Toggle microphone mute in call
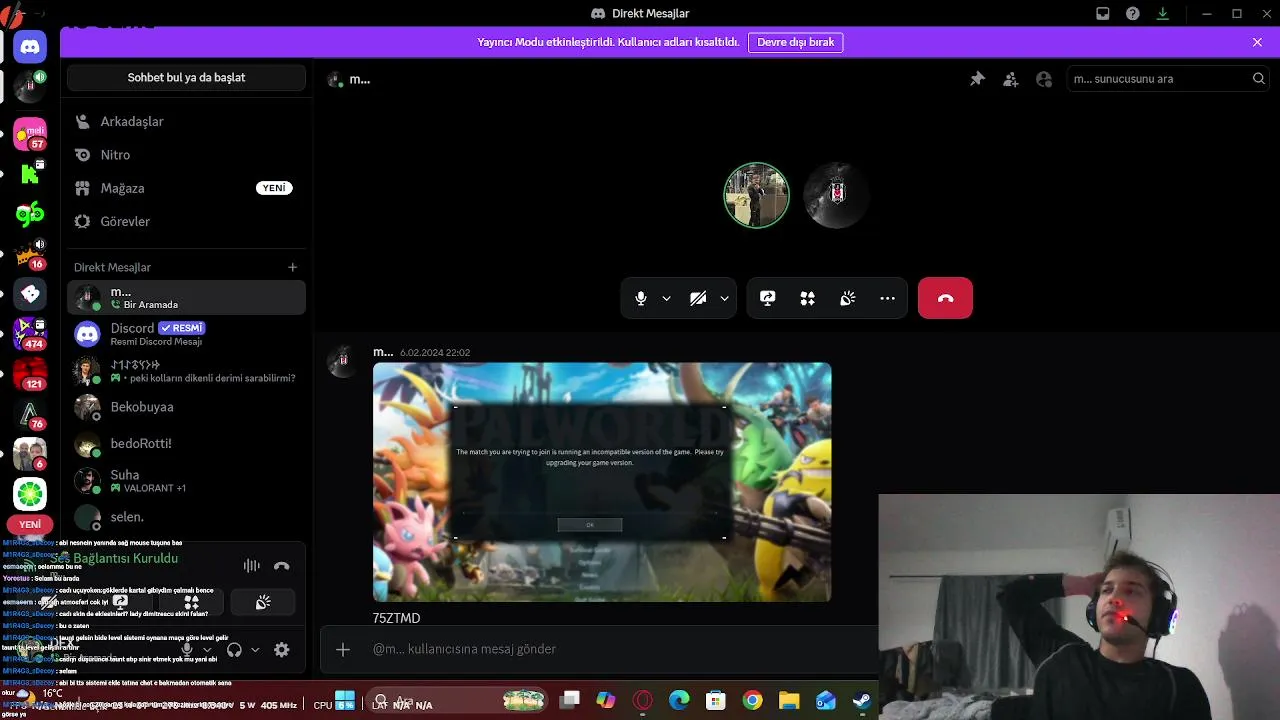The image size is (1280, 720). [641, 298]
